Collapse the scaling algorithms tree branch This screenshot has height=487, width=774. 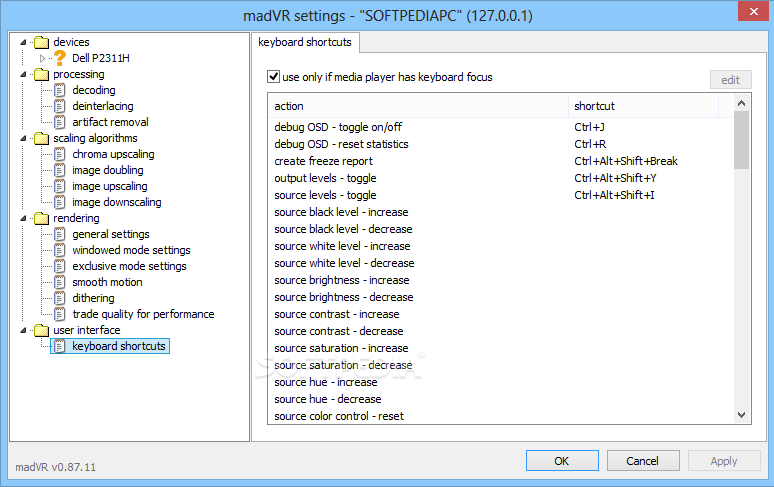coord(23,139)
